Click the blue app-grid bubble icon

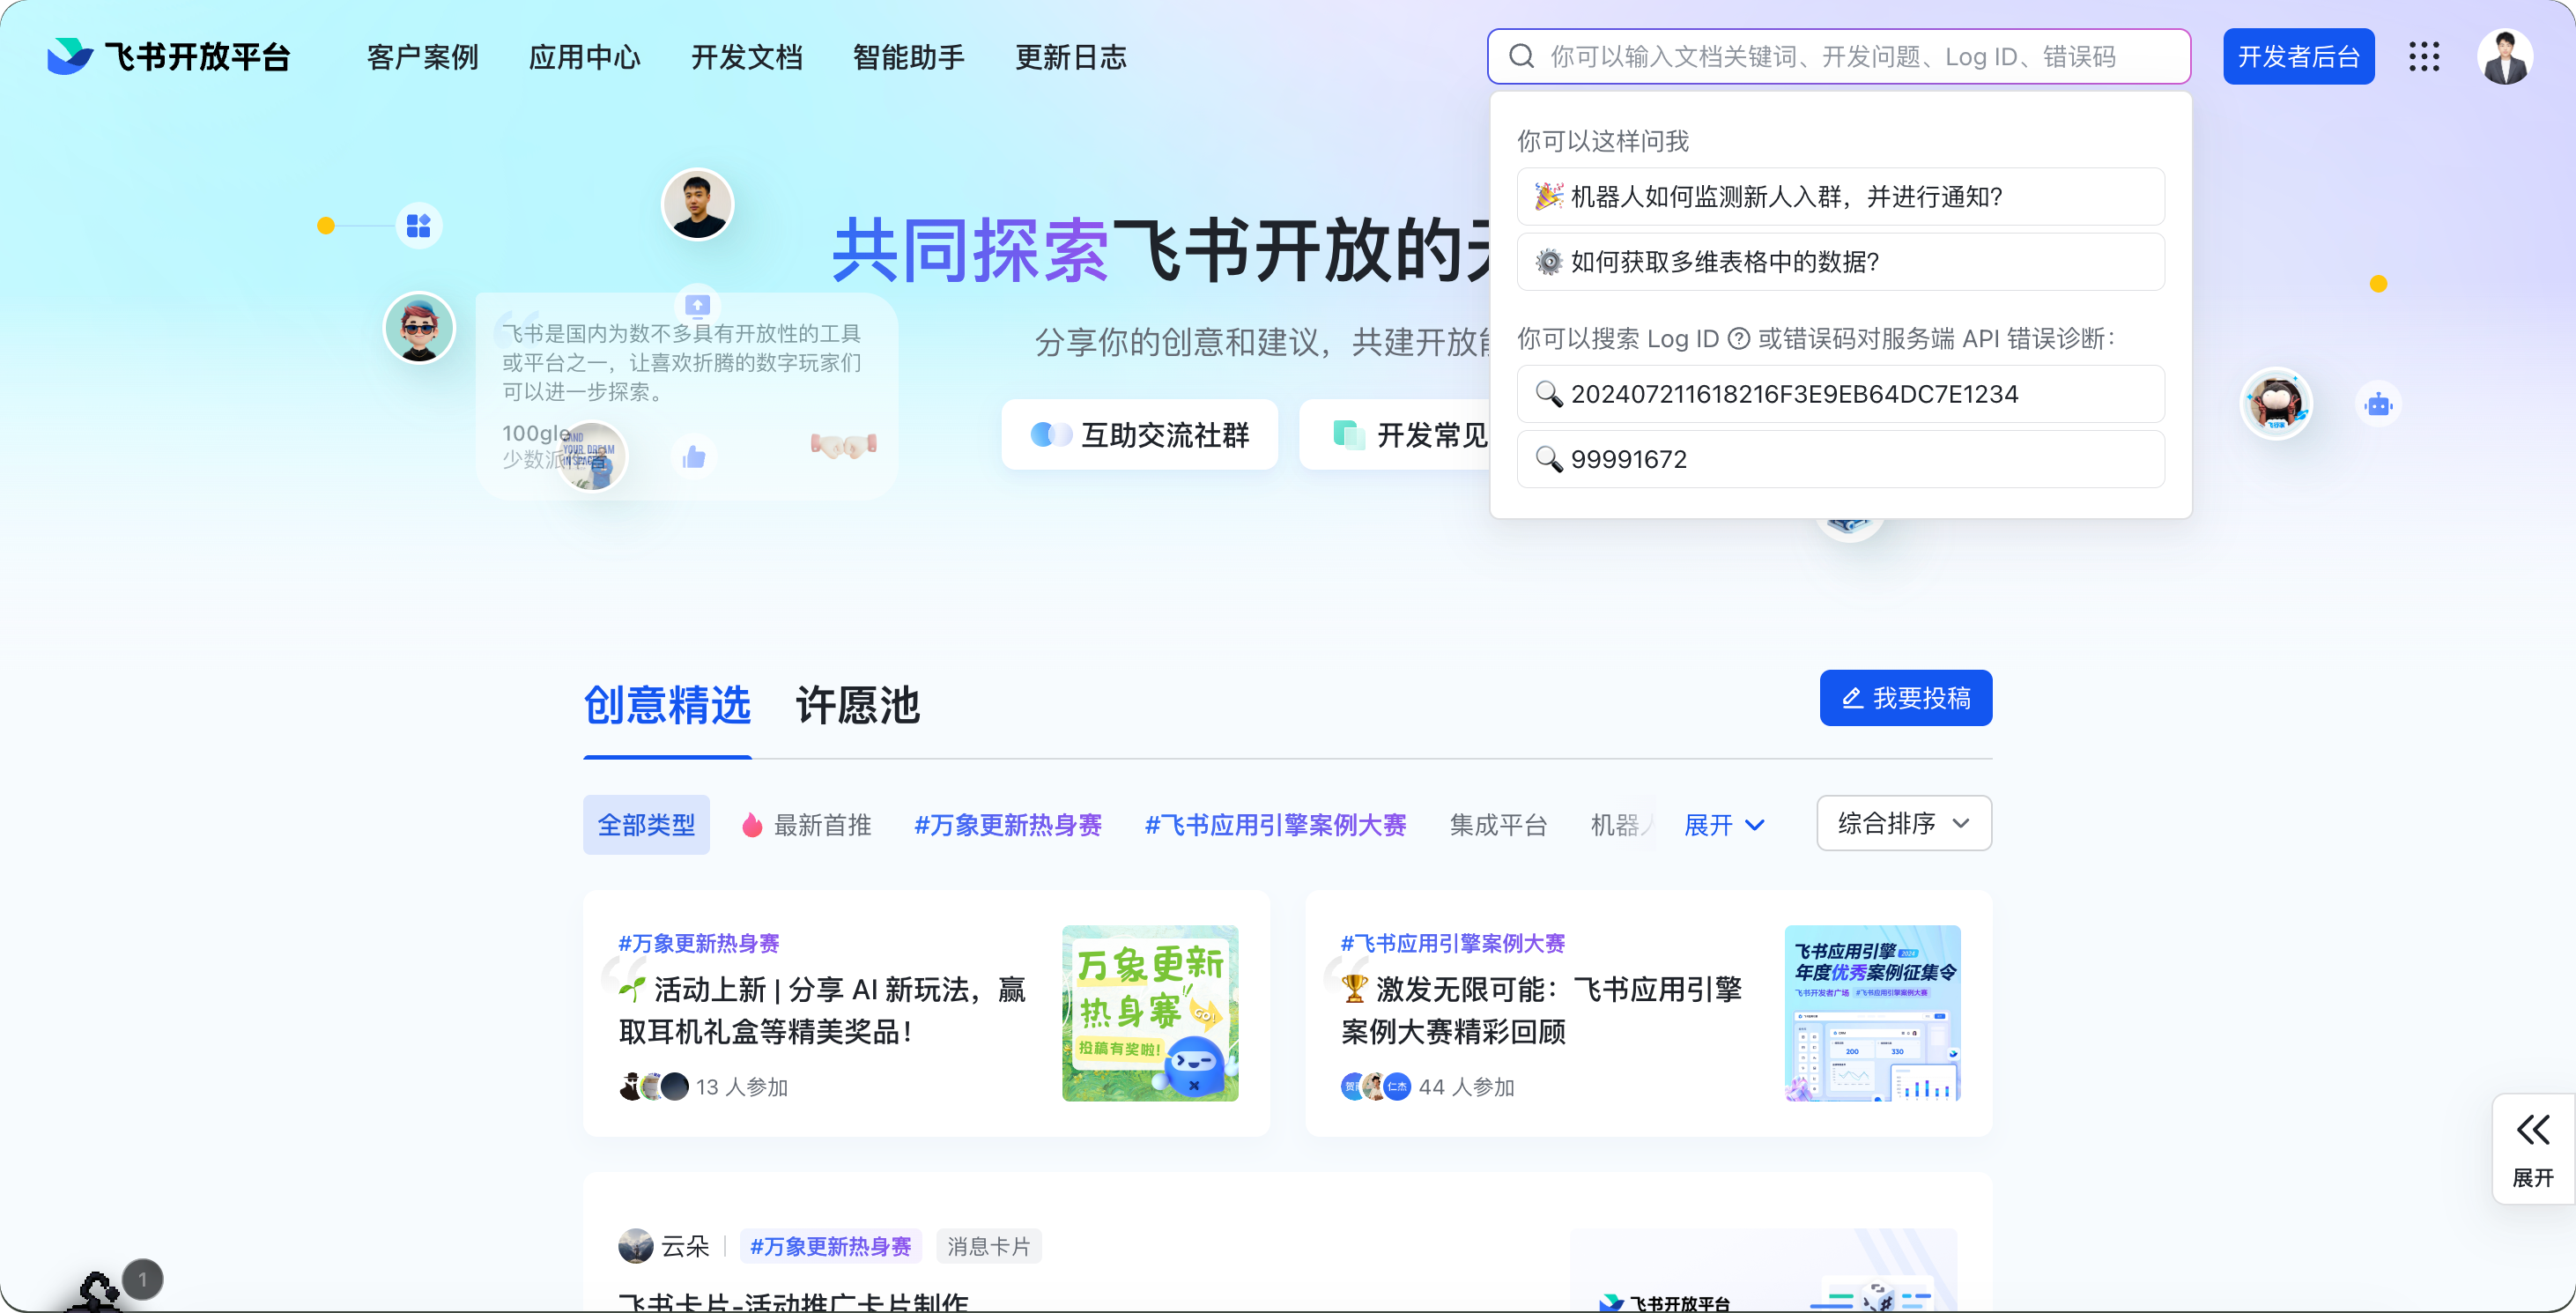point(418,226)
